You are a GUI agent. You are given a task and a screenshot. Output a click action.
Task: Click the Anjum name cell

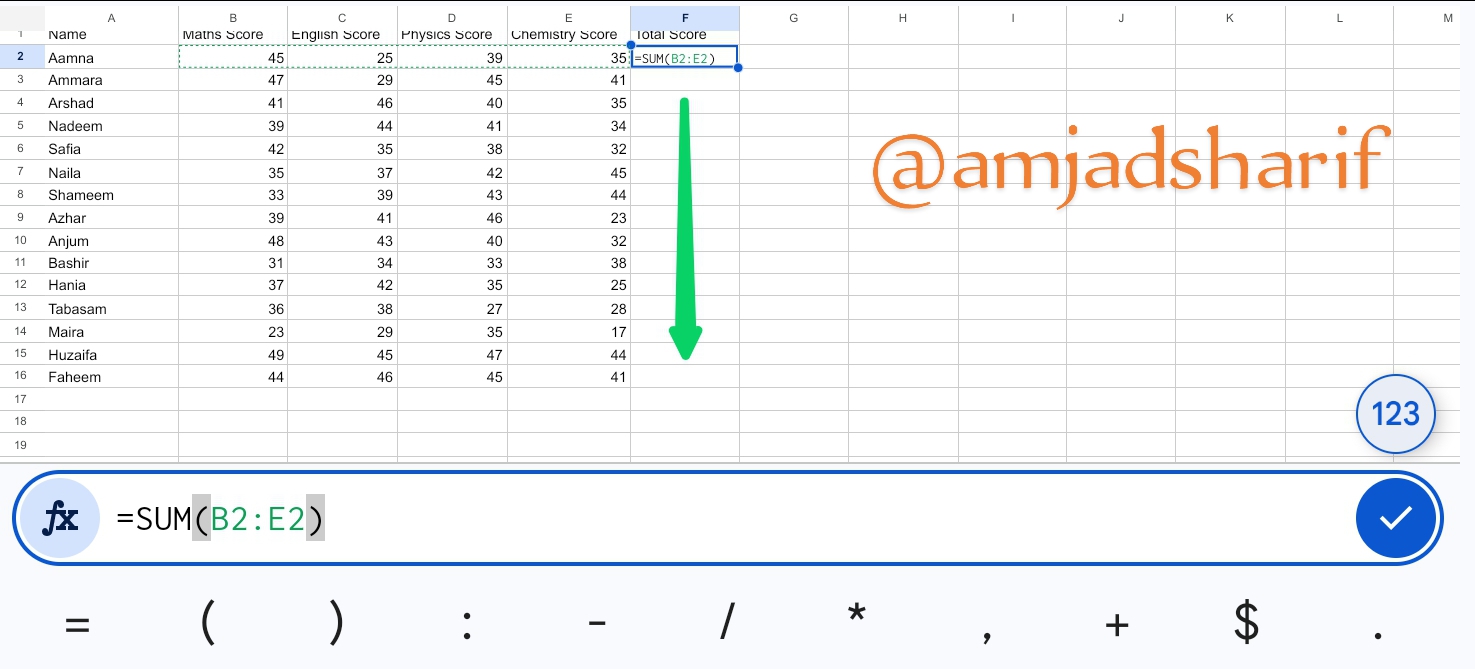point(110,241)
